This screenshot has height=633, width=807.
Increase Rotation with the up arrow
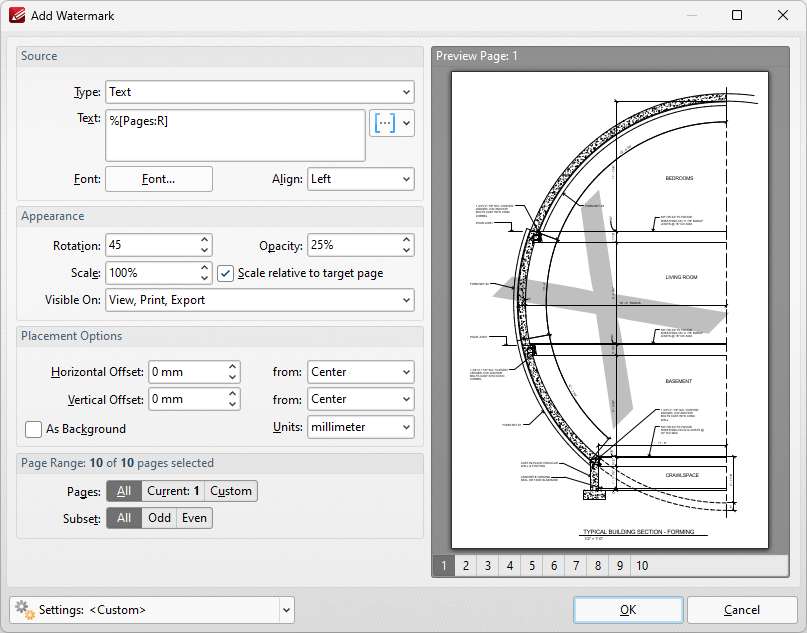(204, 240)
